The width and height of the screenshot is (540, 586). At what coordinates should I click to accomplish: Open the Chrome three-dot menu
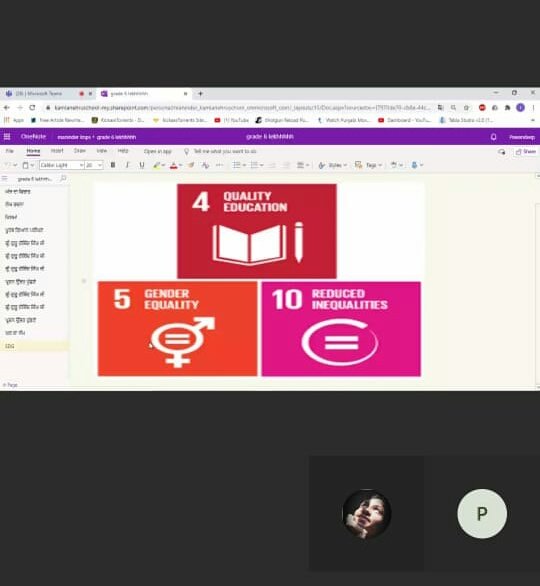tap(533, 108)
